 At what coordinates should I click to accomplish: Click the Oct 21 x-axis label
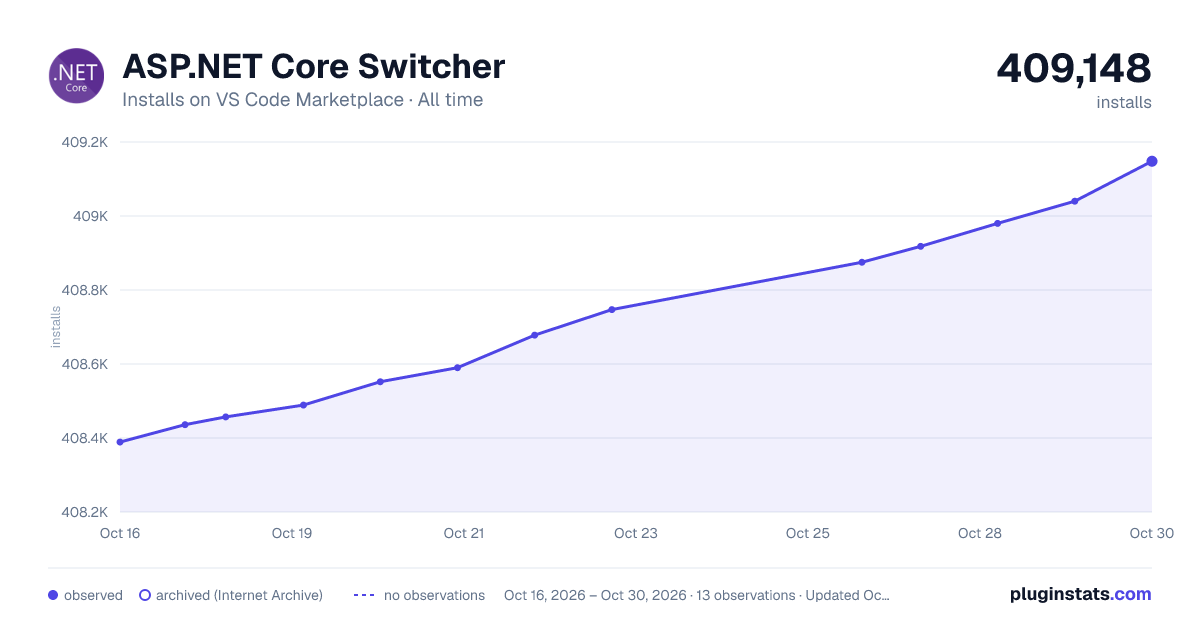464,533
